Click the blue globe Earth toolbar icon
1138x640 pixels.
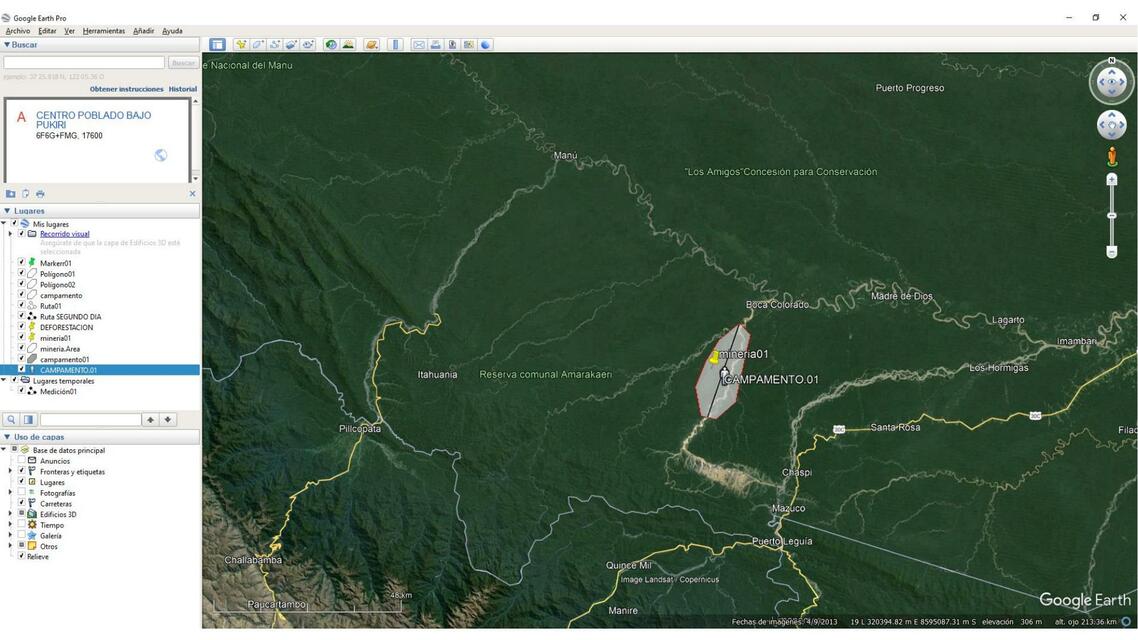486,45
